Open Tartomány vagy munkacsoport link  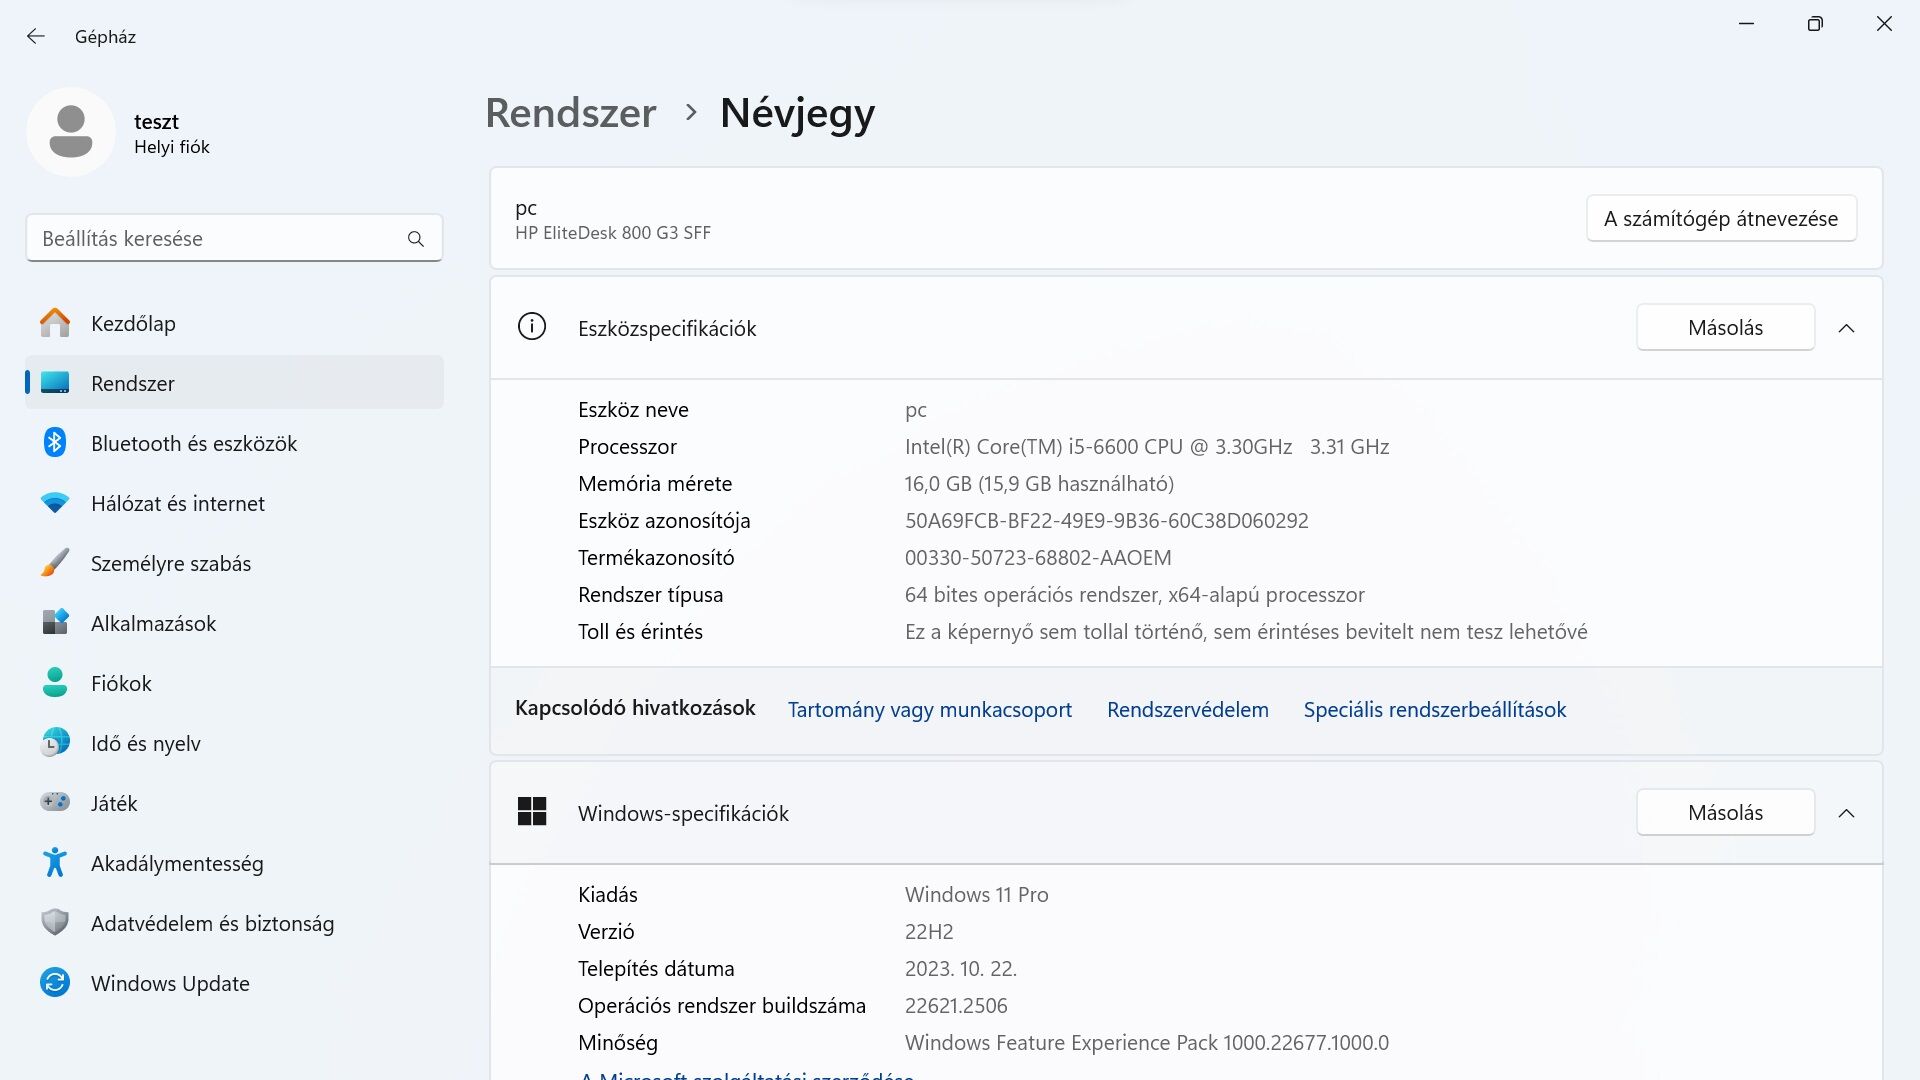pyautogui.click(x=930, y=709)
